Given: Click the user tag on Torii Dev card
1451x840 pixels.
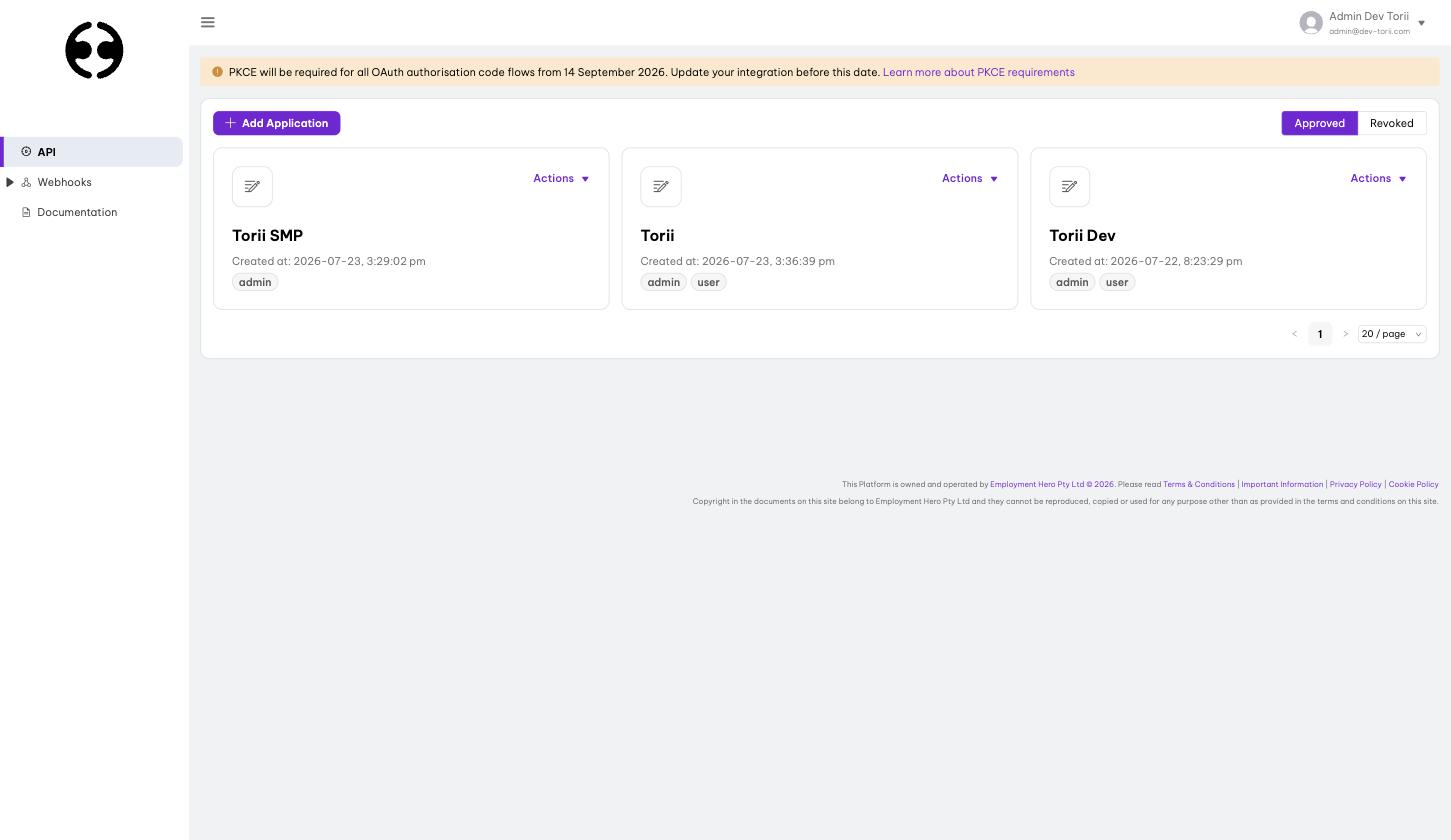Looking at the screenshot, I should (1117, 282).
